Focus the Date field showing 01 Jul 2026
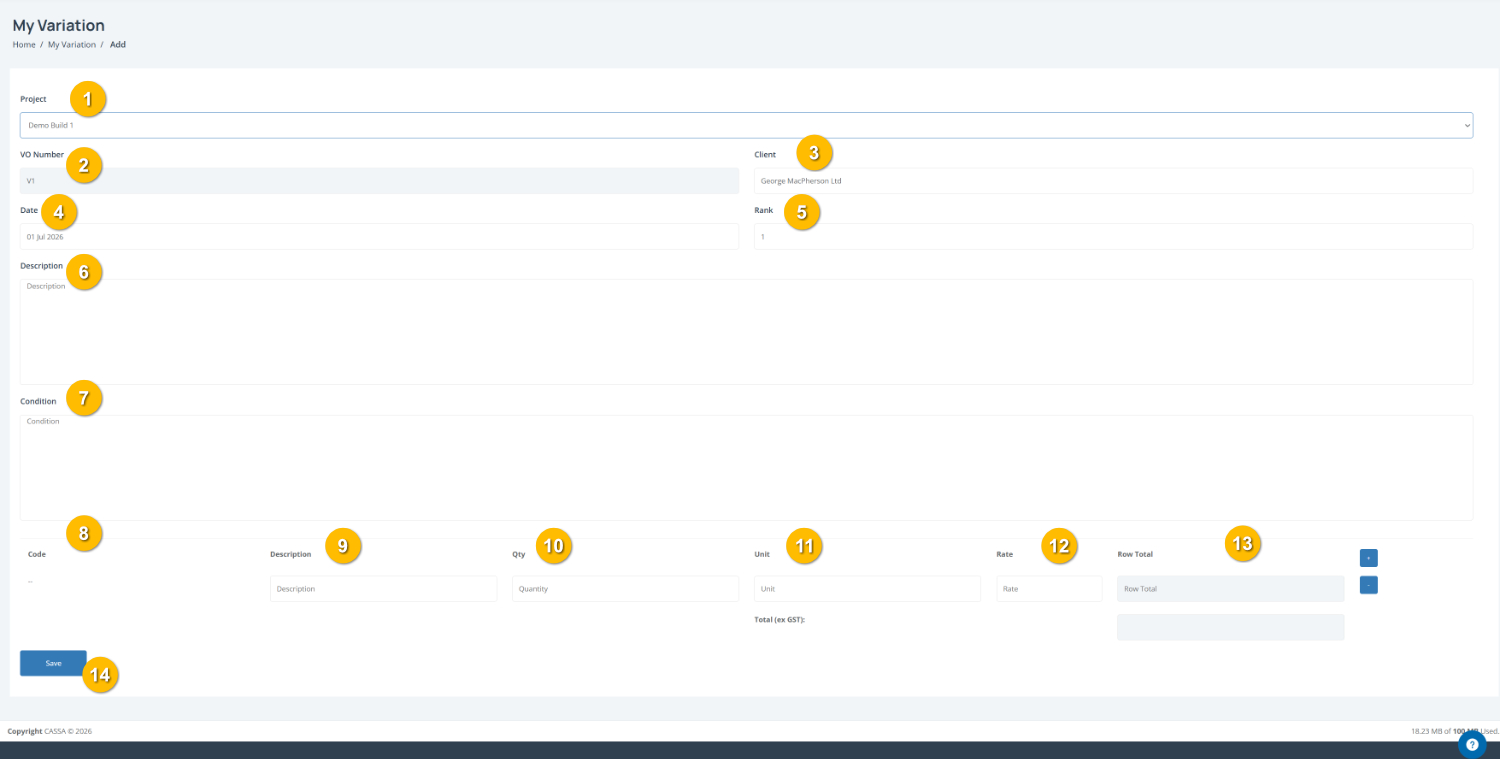 379,236
